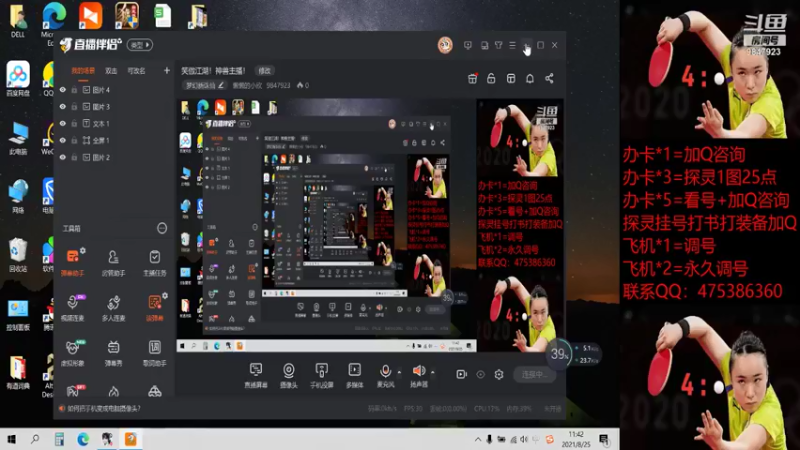The image size is (800, 450).
Task: Hide the 图片 3 source layer
Action: tap(63, 107)
